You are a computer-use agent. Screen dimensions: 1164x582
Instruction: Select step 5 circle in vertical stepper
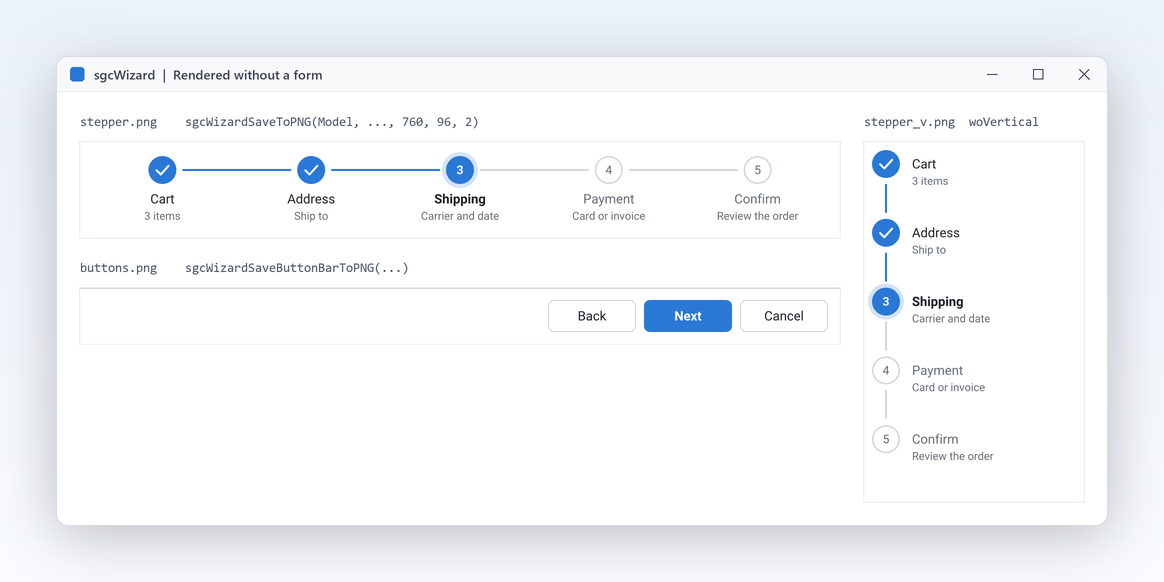click(886, 439)
